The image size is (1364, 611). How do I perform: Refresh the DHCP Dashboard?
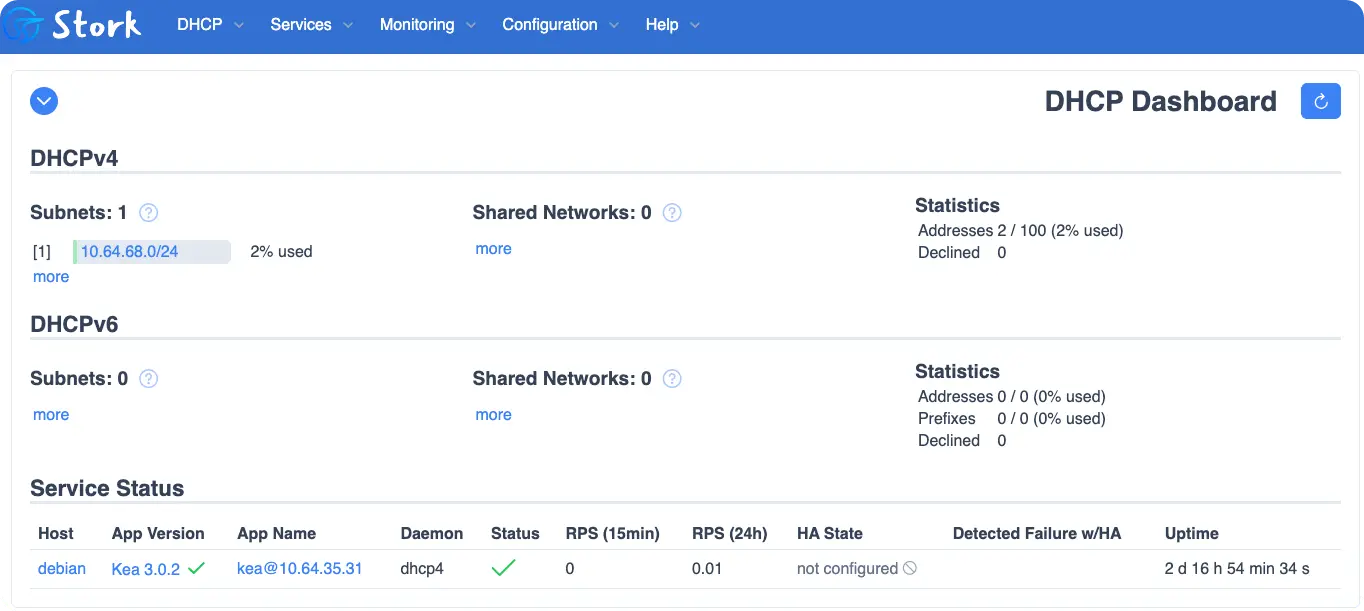pos(1320,101)
